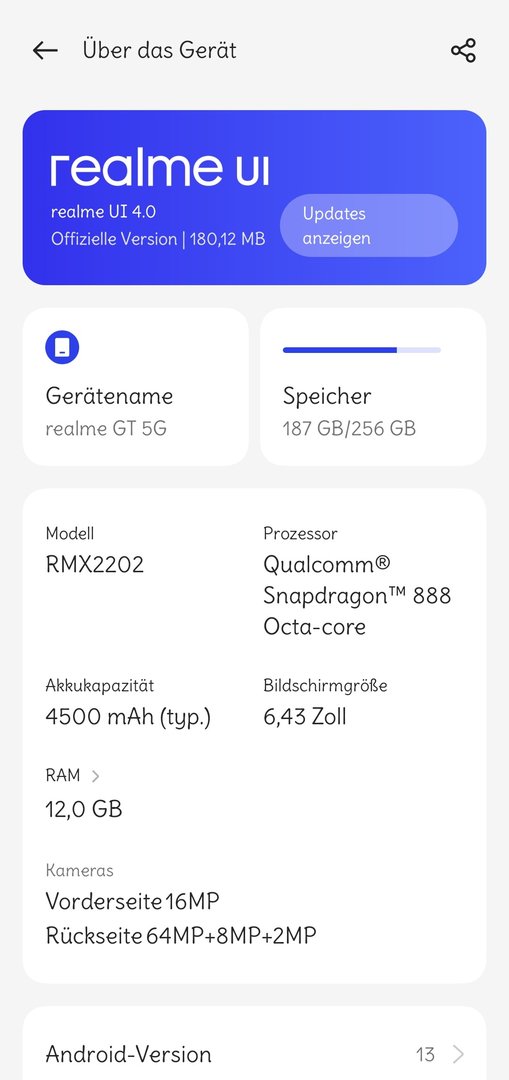Open the Updates anzeigen button

[x=368, y=225]
